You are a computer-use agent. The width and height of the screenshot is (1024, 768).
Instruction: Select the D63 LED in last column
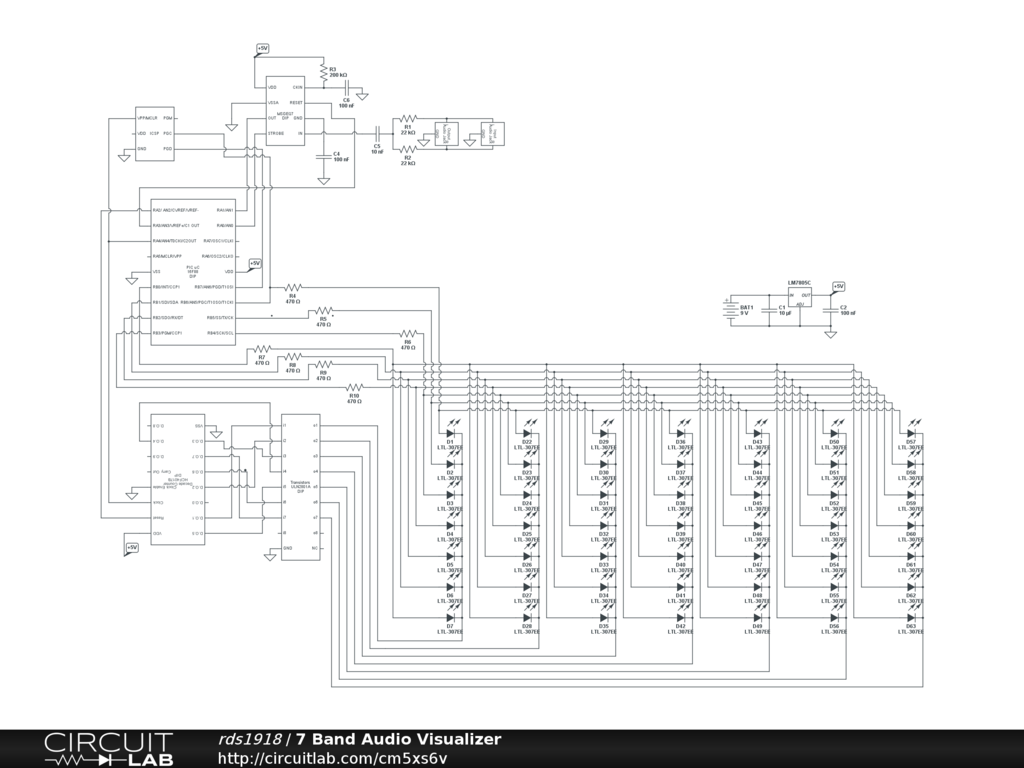tap(911, 618)
